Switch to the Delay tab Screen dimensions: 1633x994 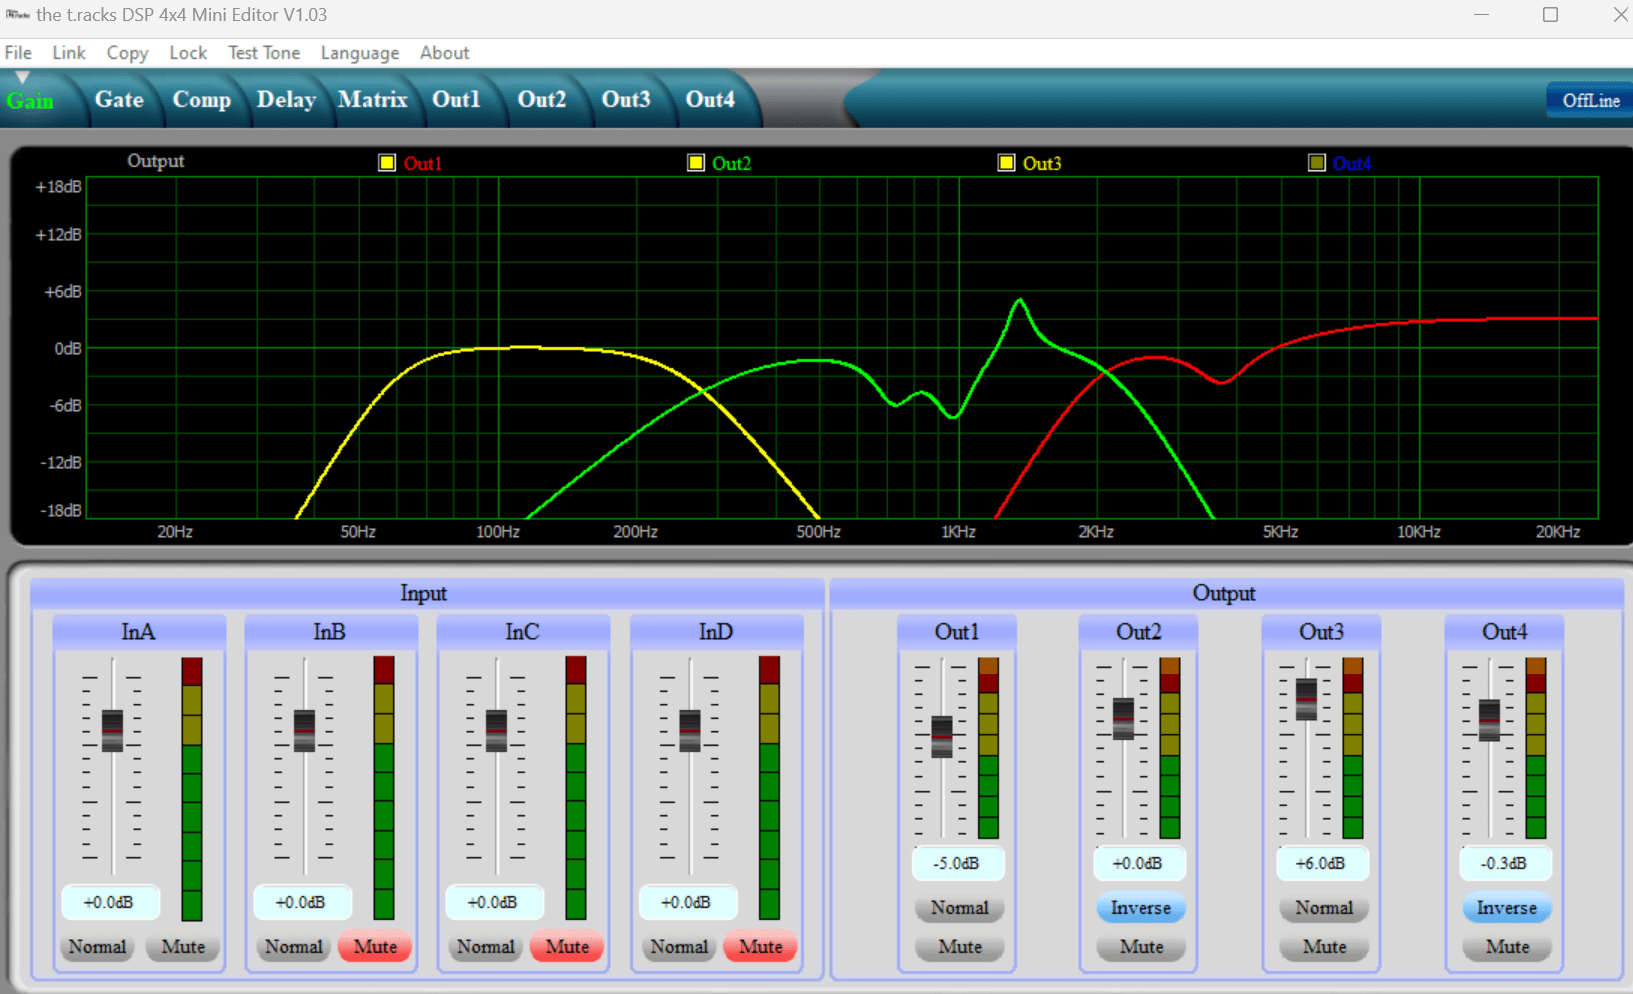pyautogui.click(x=286, y=99)
